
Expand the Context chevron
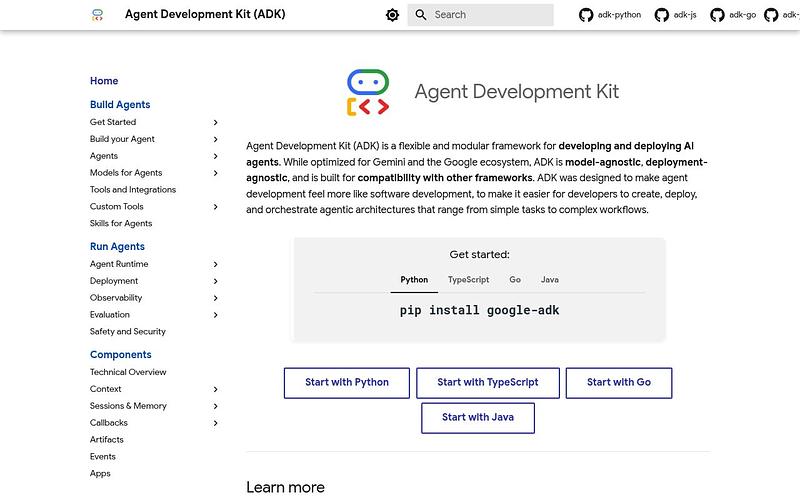(215, 389)
